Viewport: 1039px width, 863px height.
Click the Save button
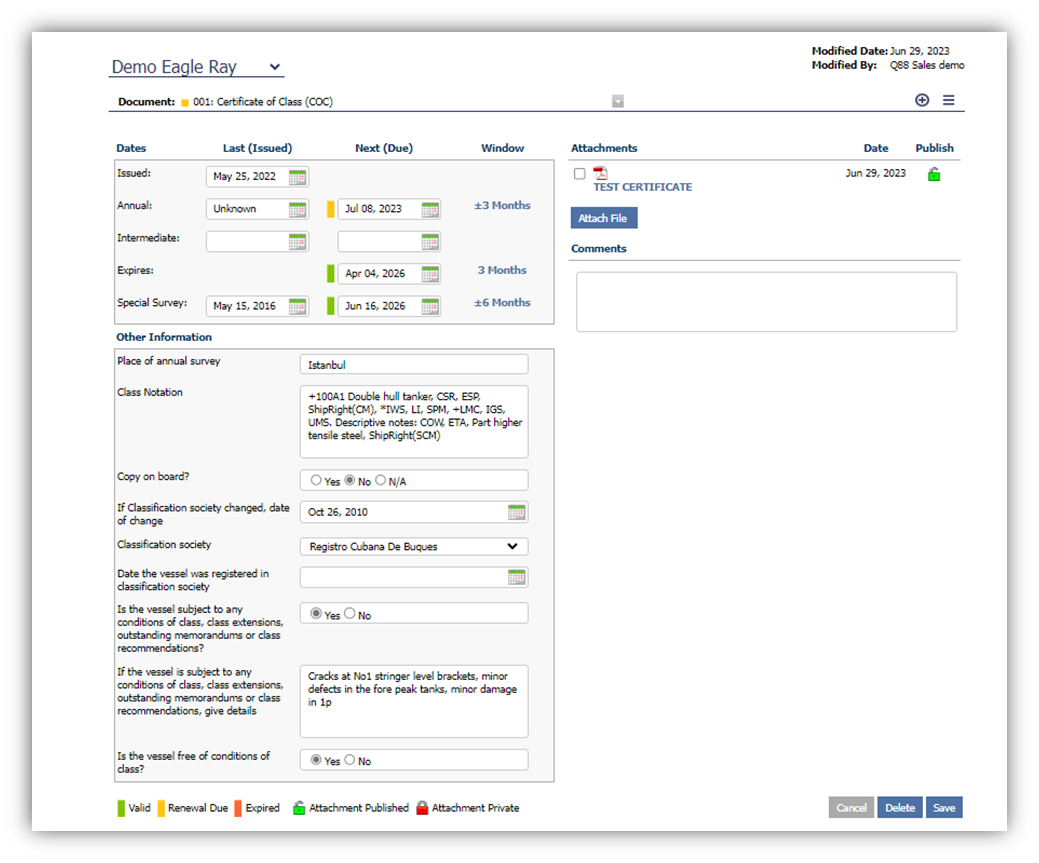(x=944, y=808)
